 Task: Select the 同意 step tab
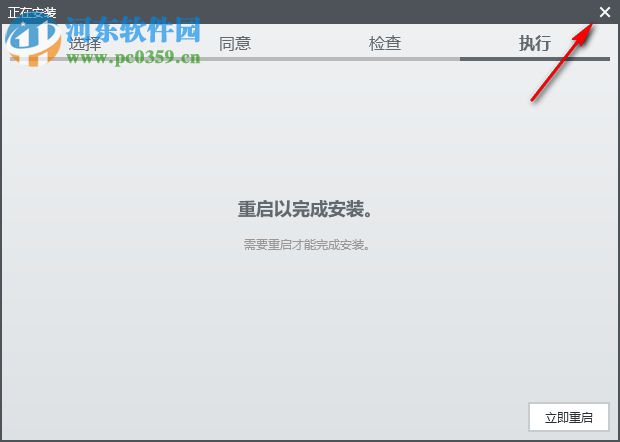235,43
